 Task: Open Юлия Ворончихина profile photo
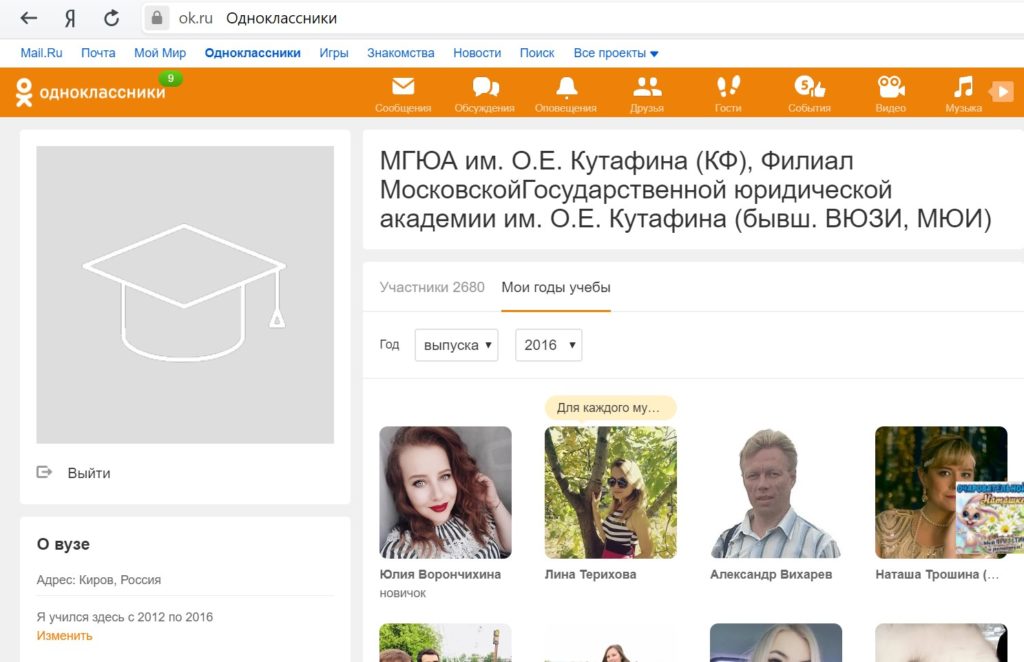[x=445, y=492]
